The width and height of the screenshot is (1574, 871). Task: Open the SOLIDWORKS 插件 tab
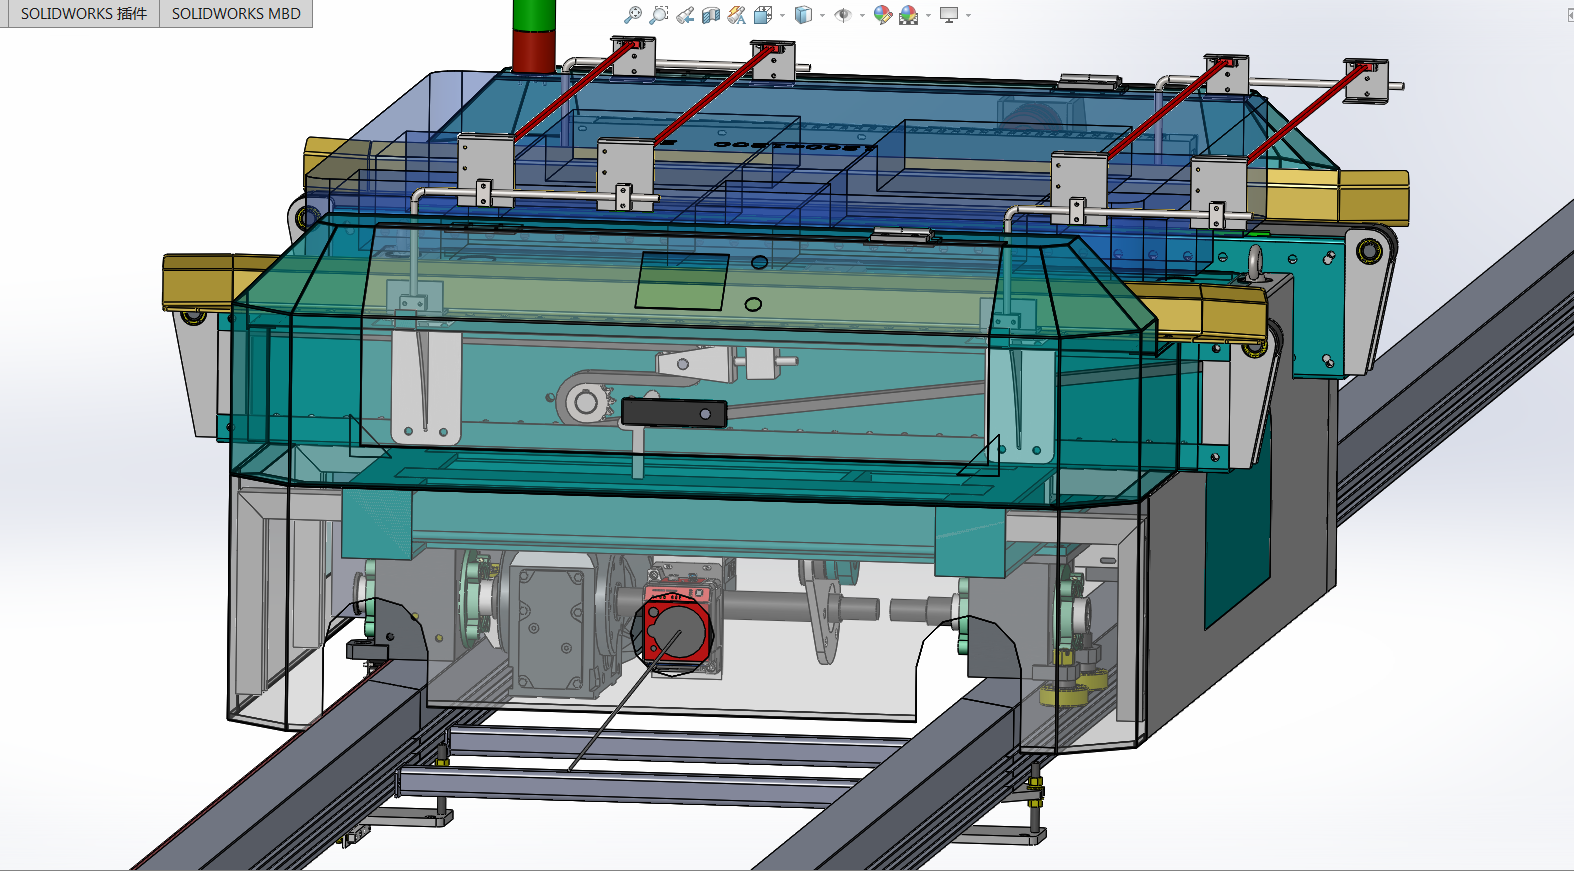pyautogui.click(x=83, y=14)
